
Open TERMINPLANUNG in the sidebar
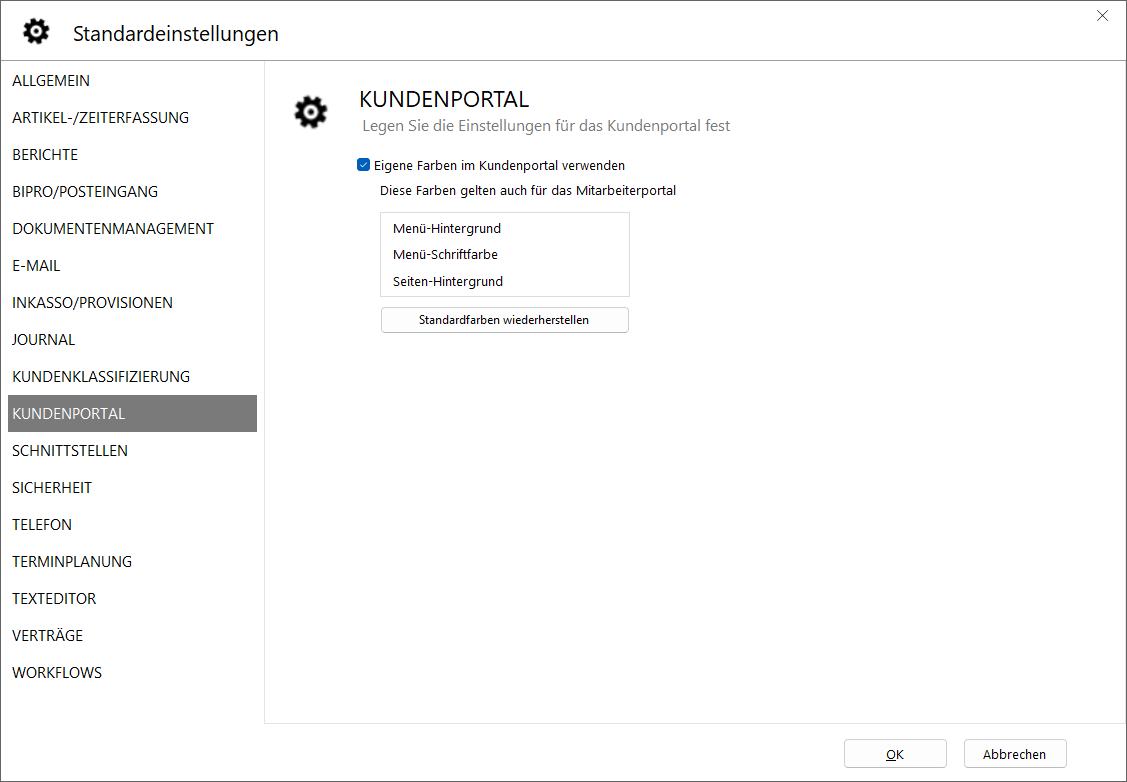72,562
